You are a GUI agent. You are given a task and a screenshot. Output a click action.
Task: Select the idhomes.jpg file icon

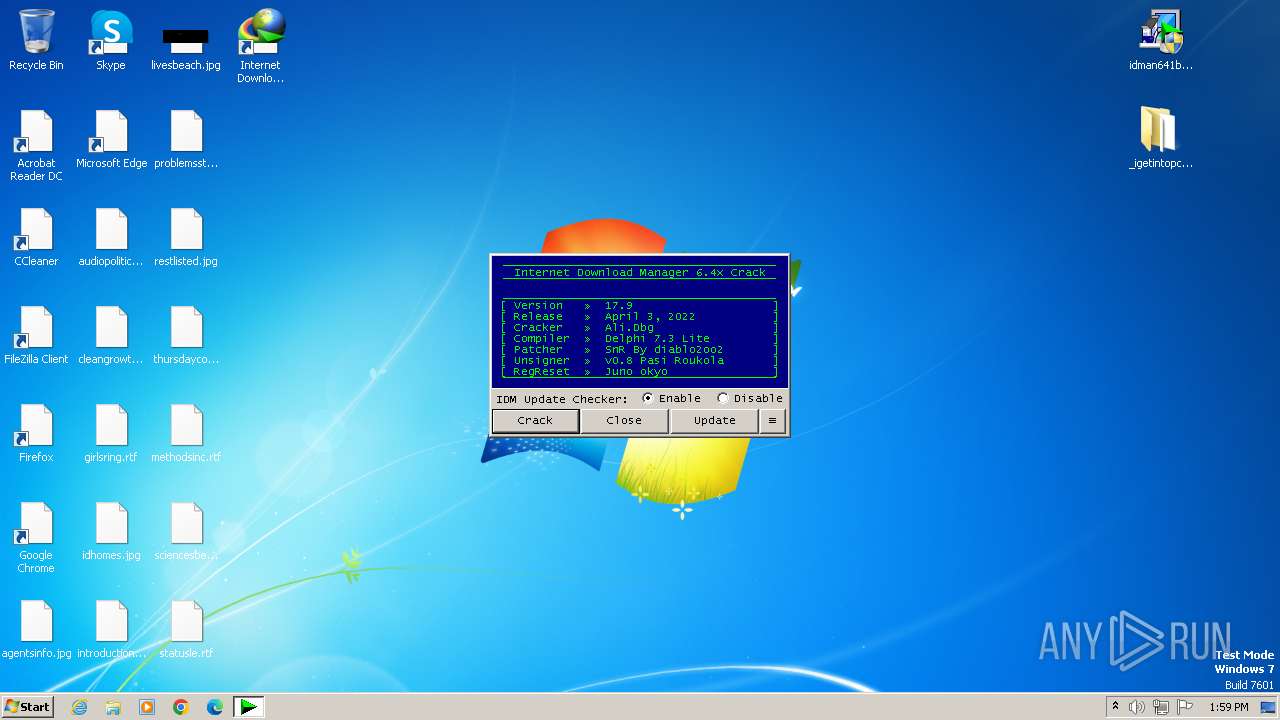(111, 532)
